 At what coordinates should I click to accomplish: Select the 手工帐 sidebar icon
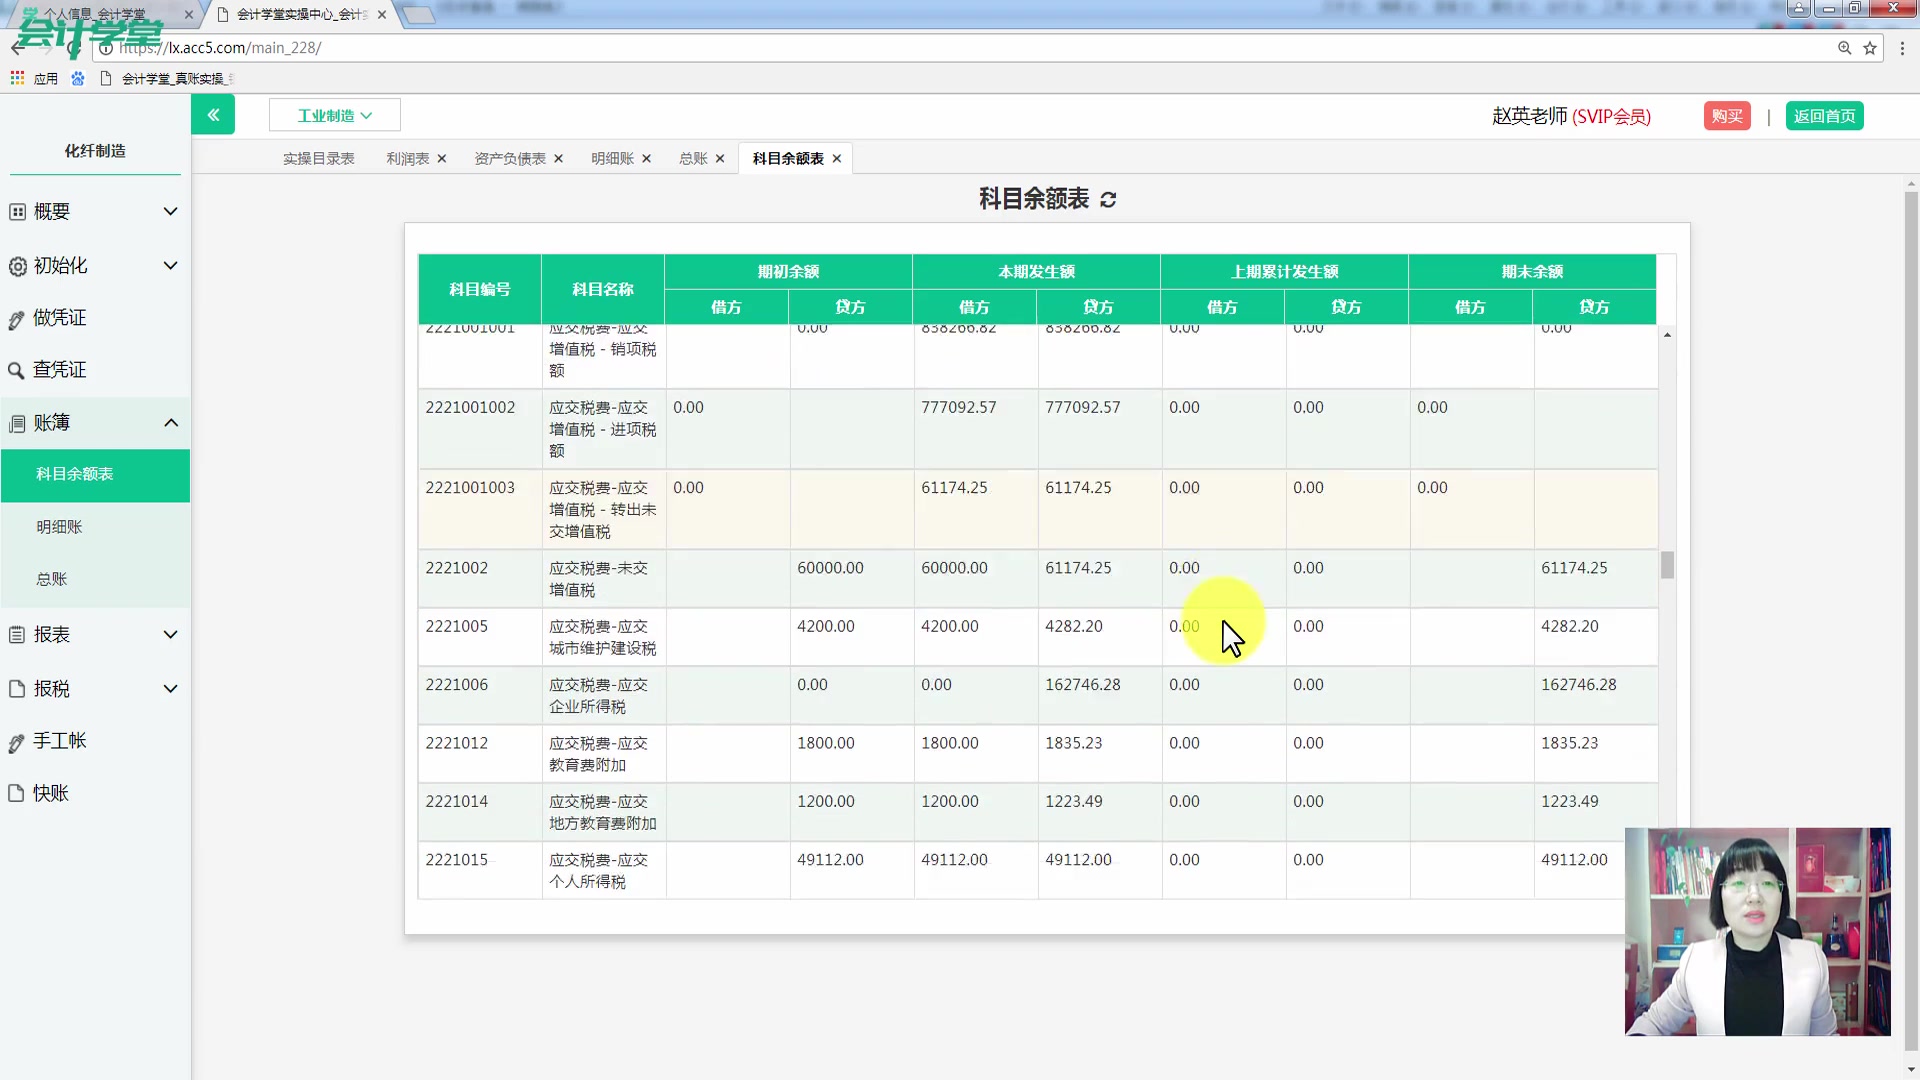click(x=16, y=741)
